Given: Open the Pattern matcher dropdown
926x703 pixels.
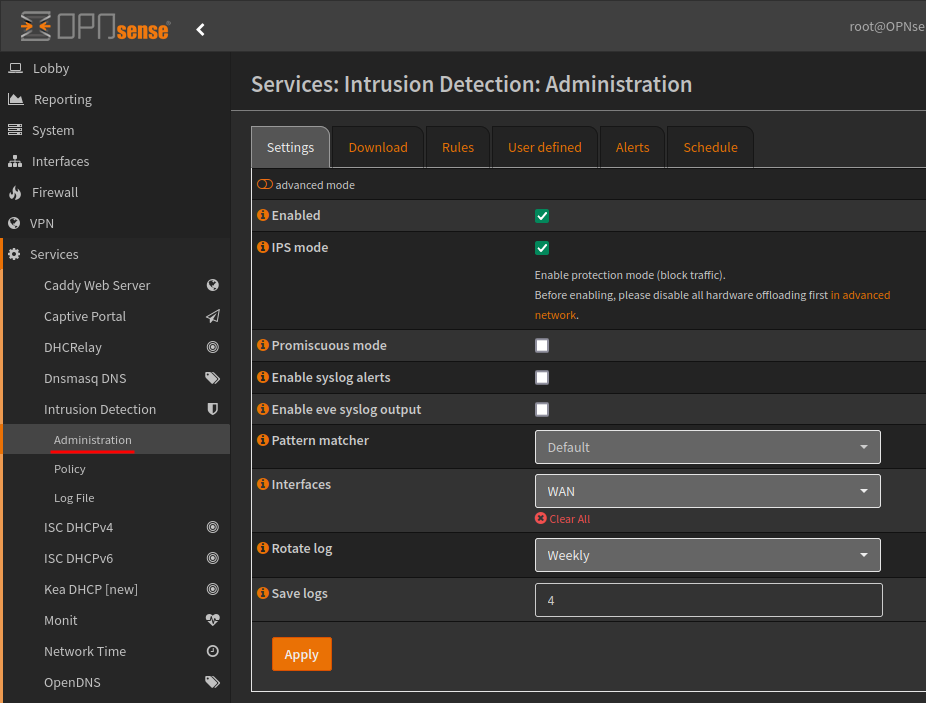Looking at the screenshot, I should click(707, 447).
